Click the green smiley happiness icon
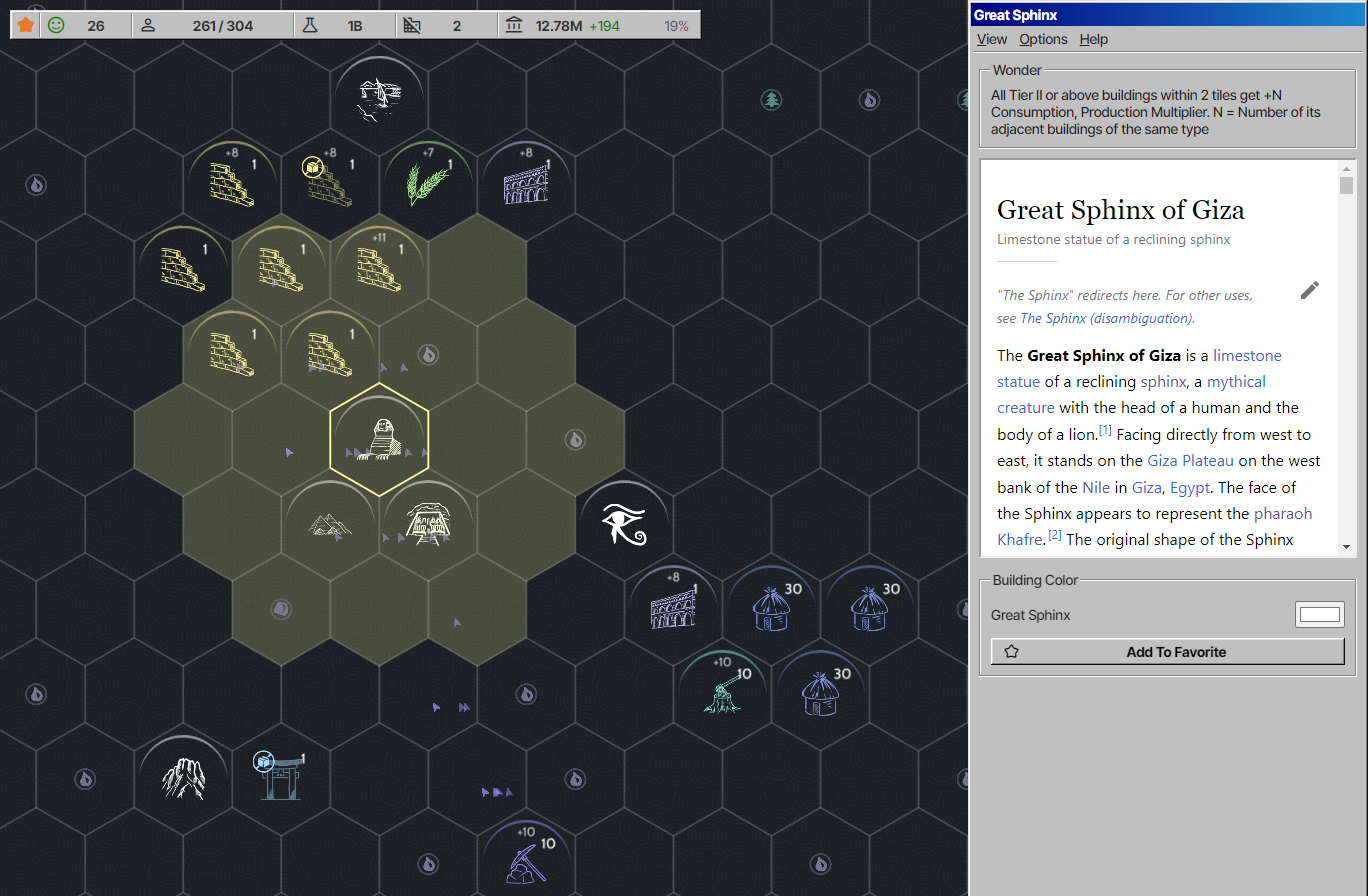This screenshot has width=1368, height=896. 56,25
